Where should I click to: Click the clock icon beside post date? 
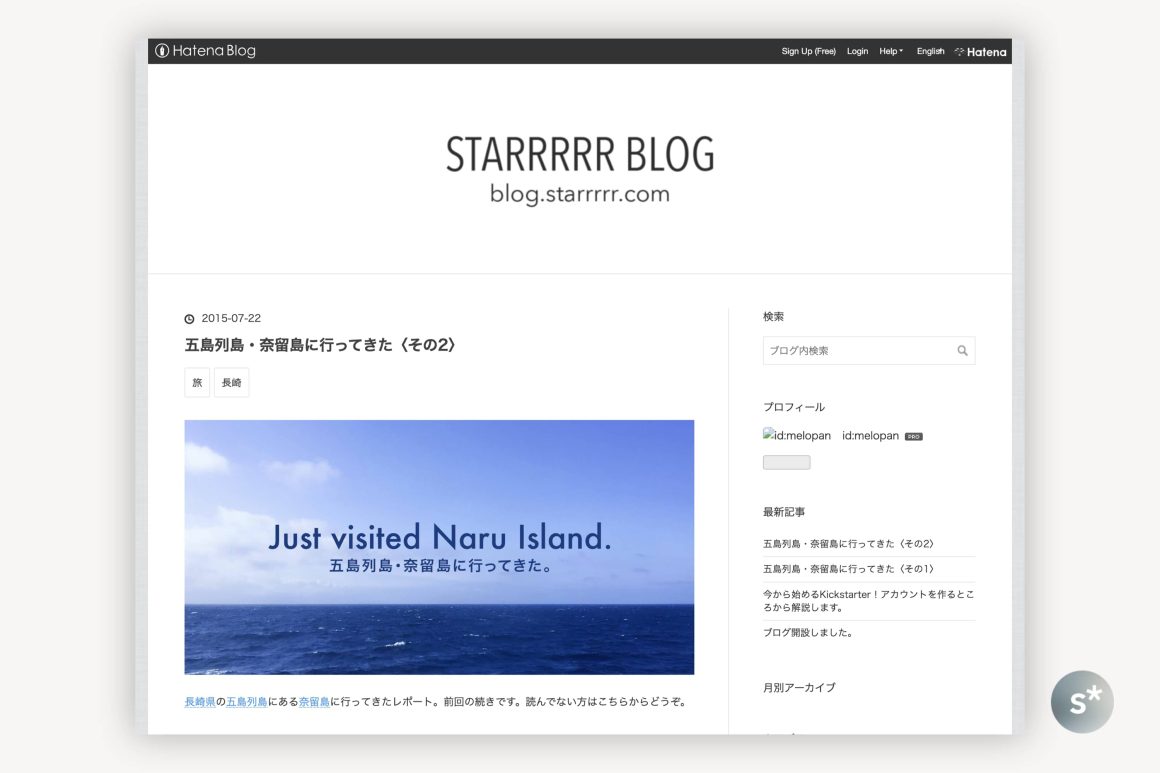[190, 319]
